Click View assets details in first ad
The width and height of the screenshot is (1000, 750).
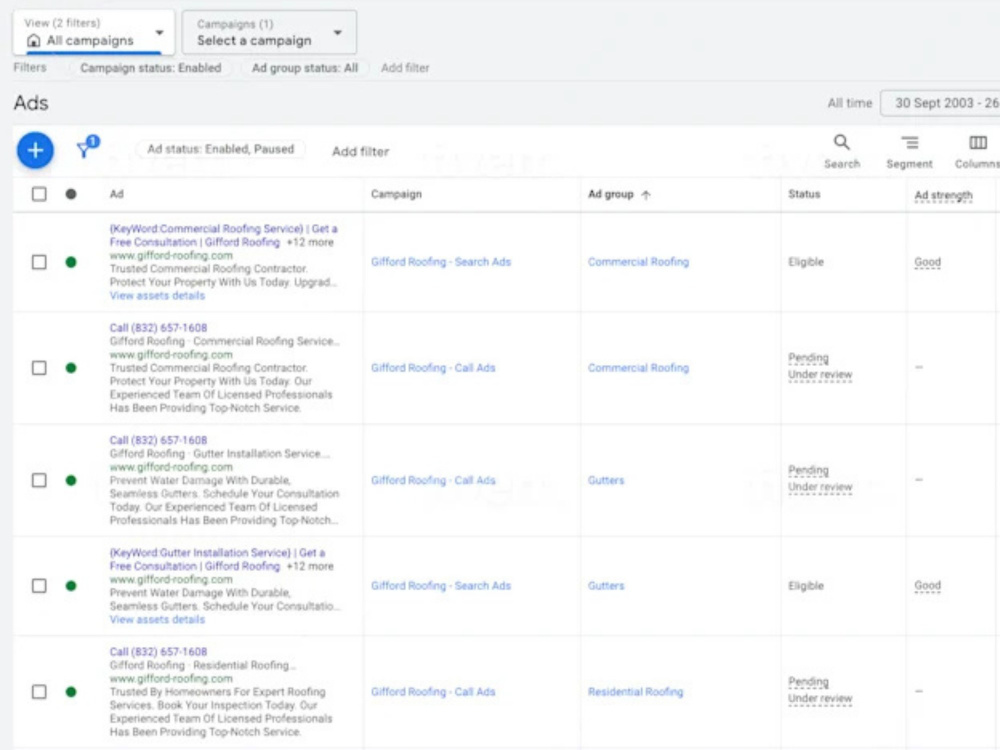coord(157,296)
